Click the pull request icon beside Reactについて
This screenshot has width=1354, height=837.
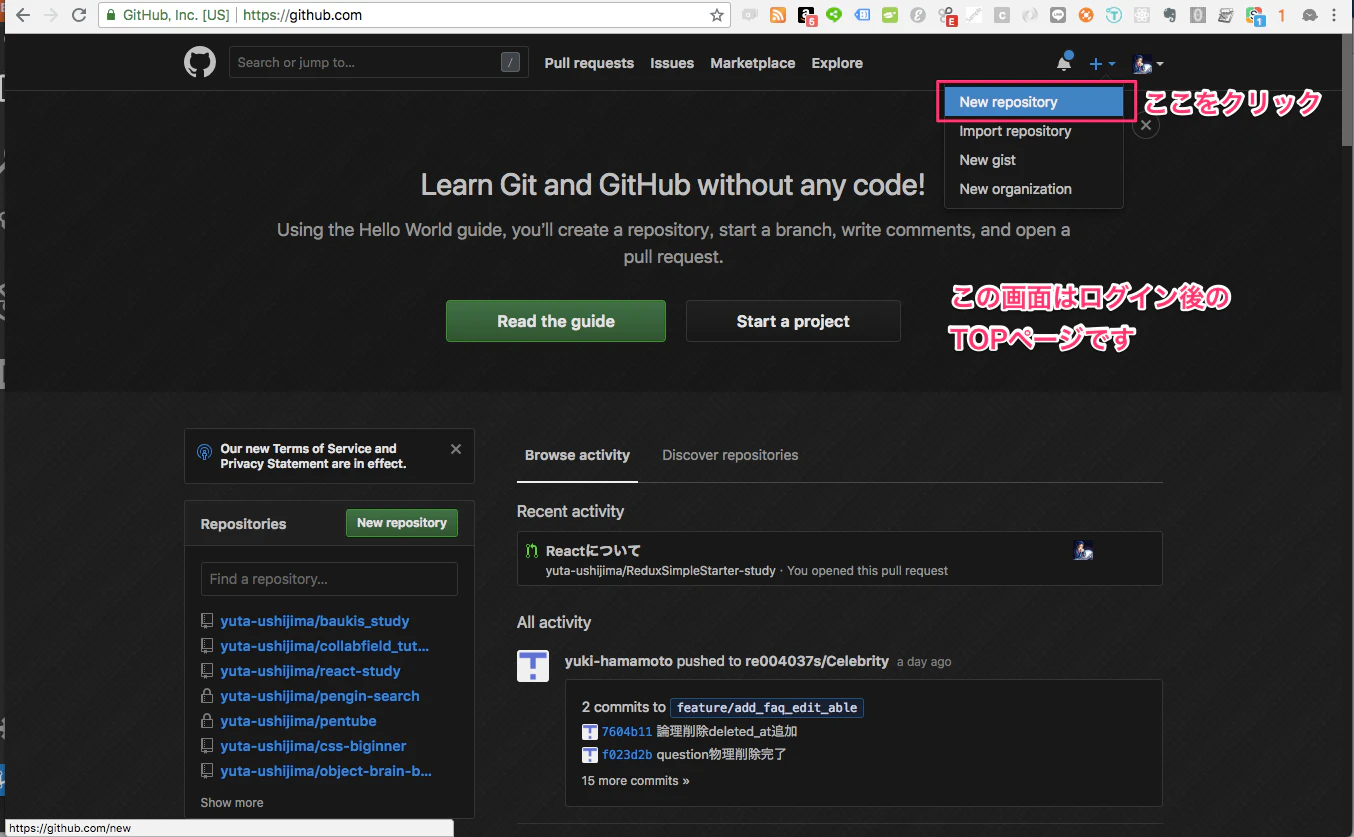(x=530, y=550)
